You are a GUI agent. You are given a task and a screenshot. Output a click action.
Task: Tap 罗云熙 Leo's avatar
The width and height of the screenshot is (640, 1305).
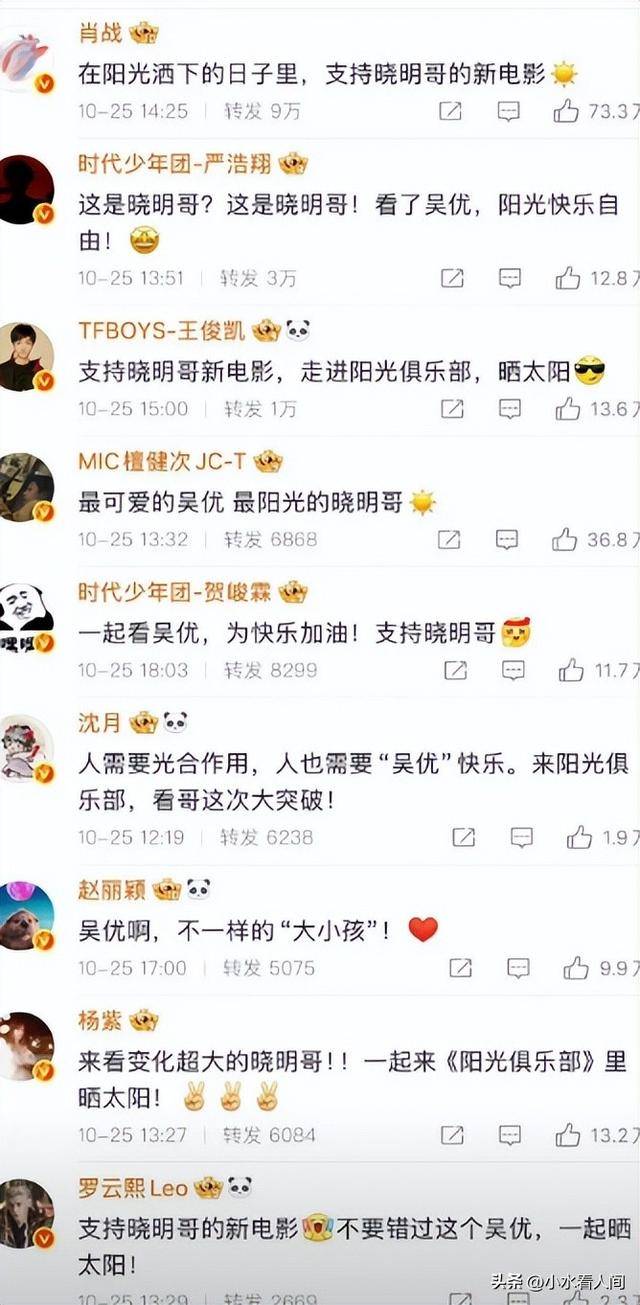26,1213
